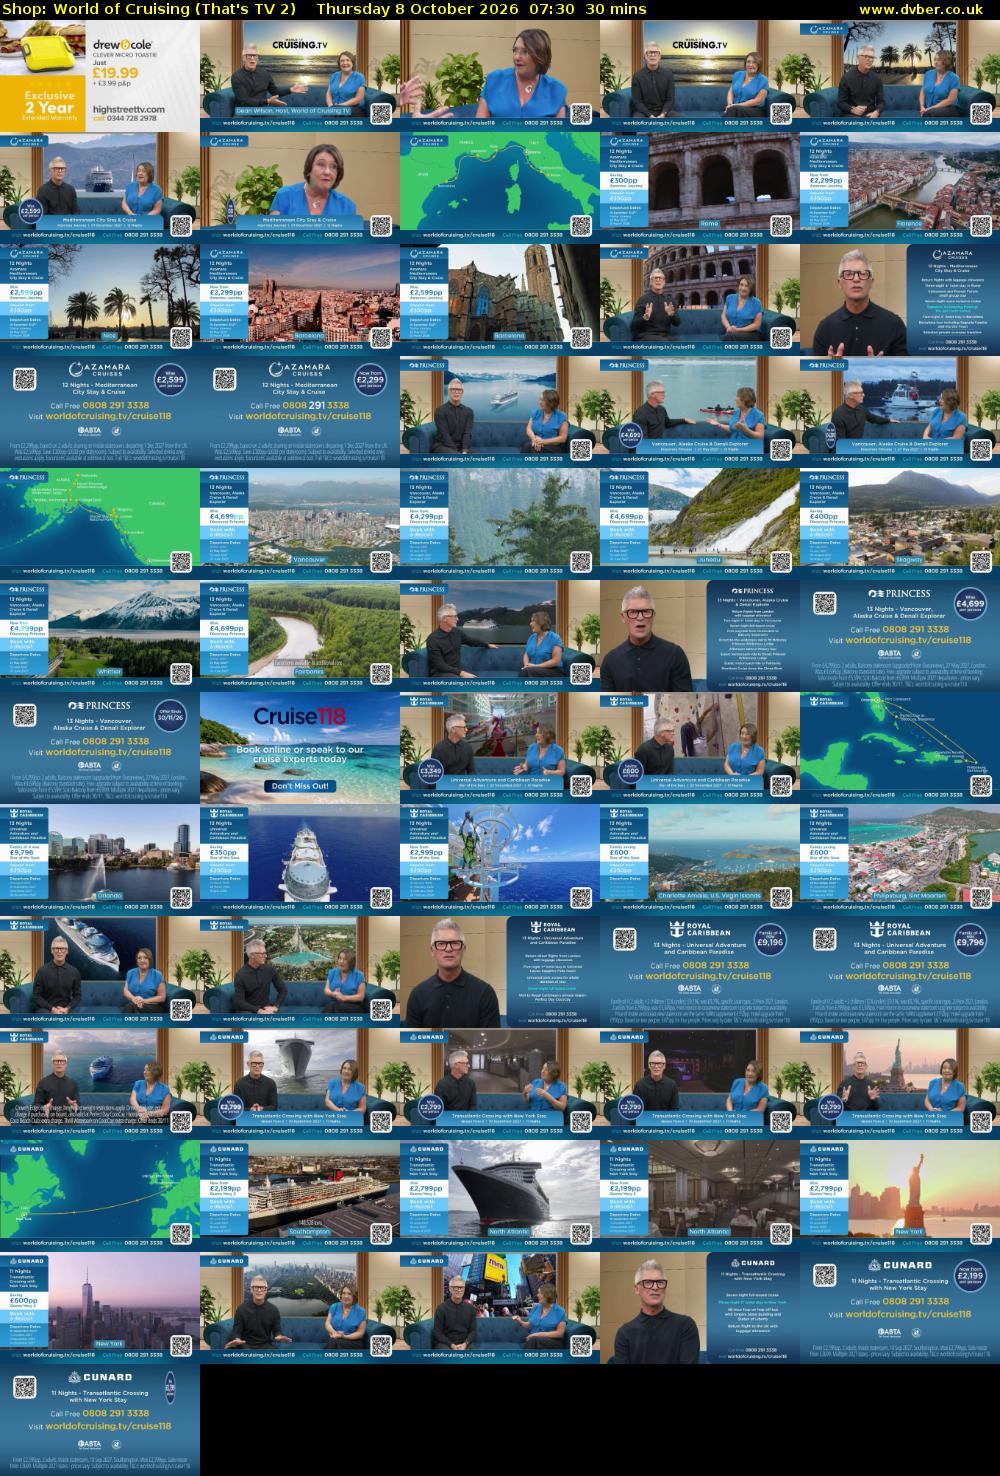Open Cunard hosts frame with Statue of Liberty backdrop
Image resolution: width=1000 pixels, height=1476 pixels.
tap(900, 1084)
